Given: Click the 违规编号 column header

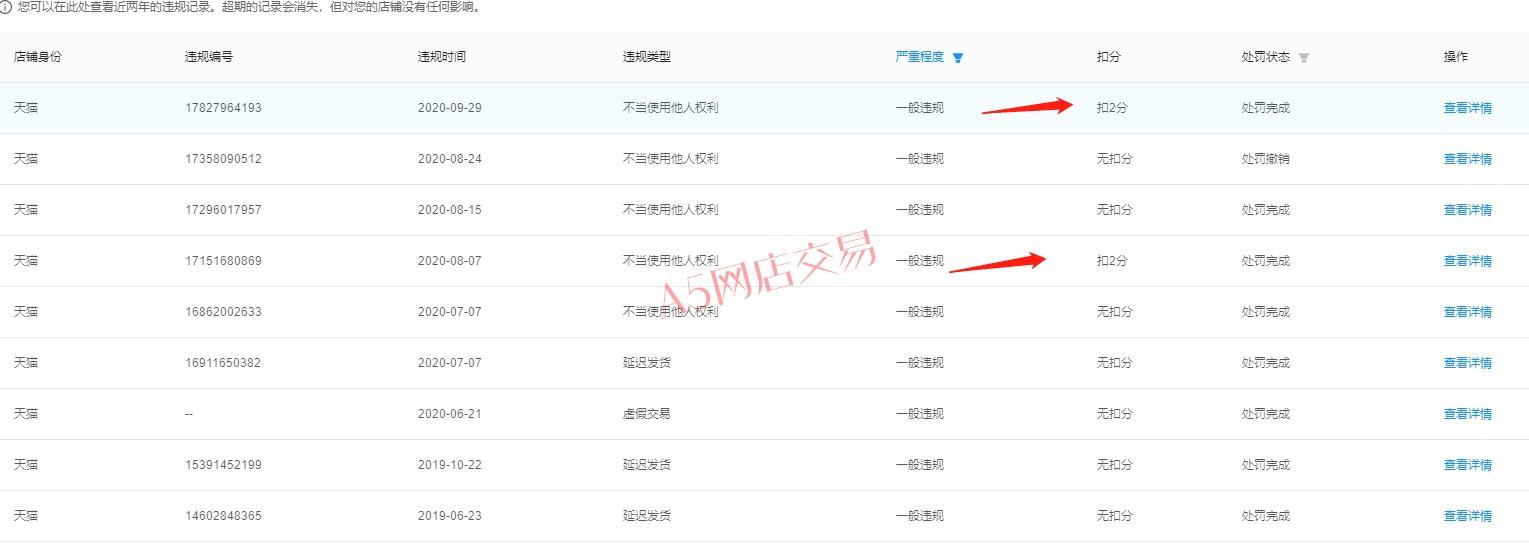Looking at the screenshot, I should pyautogui.click(x=209, y=57).
